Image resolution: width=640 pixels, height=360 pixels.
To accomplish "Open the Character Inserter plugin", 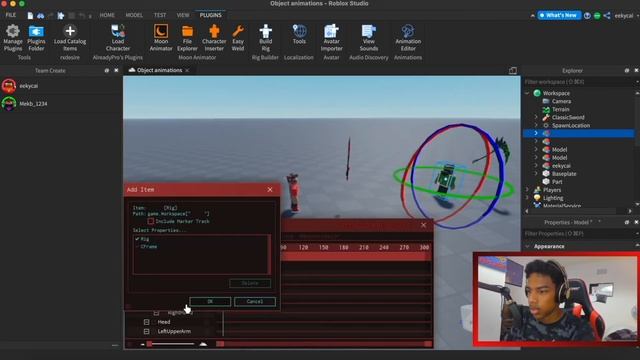I will (214, 38).
